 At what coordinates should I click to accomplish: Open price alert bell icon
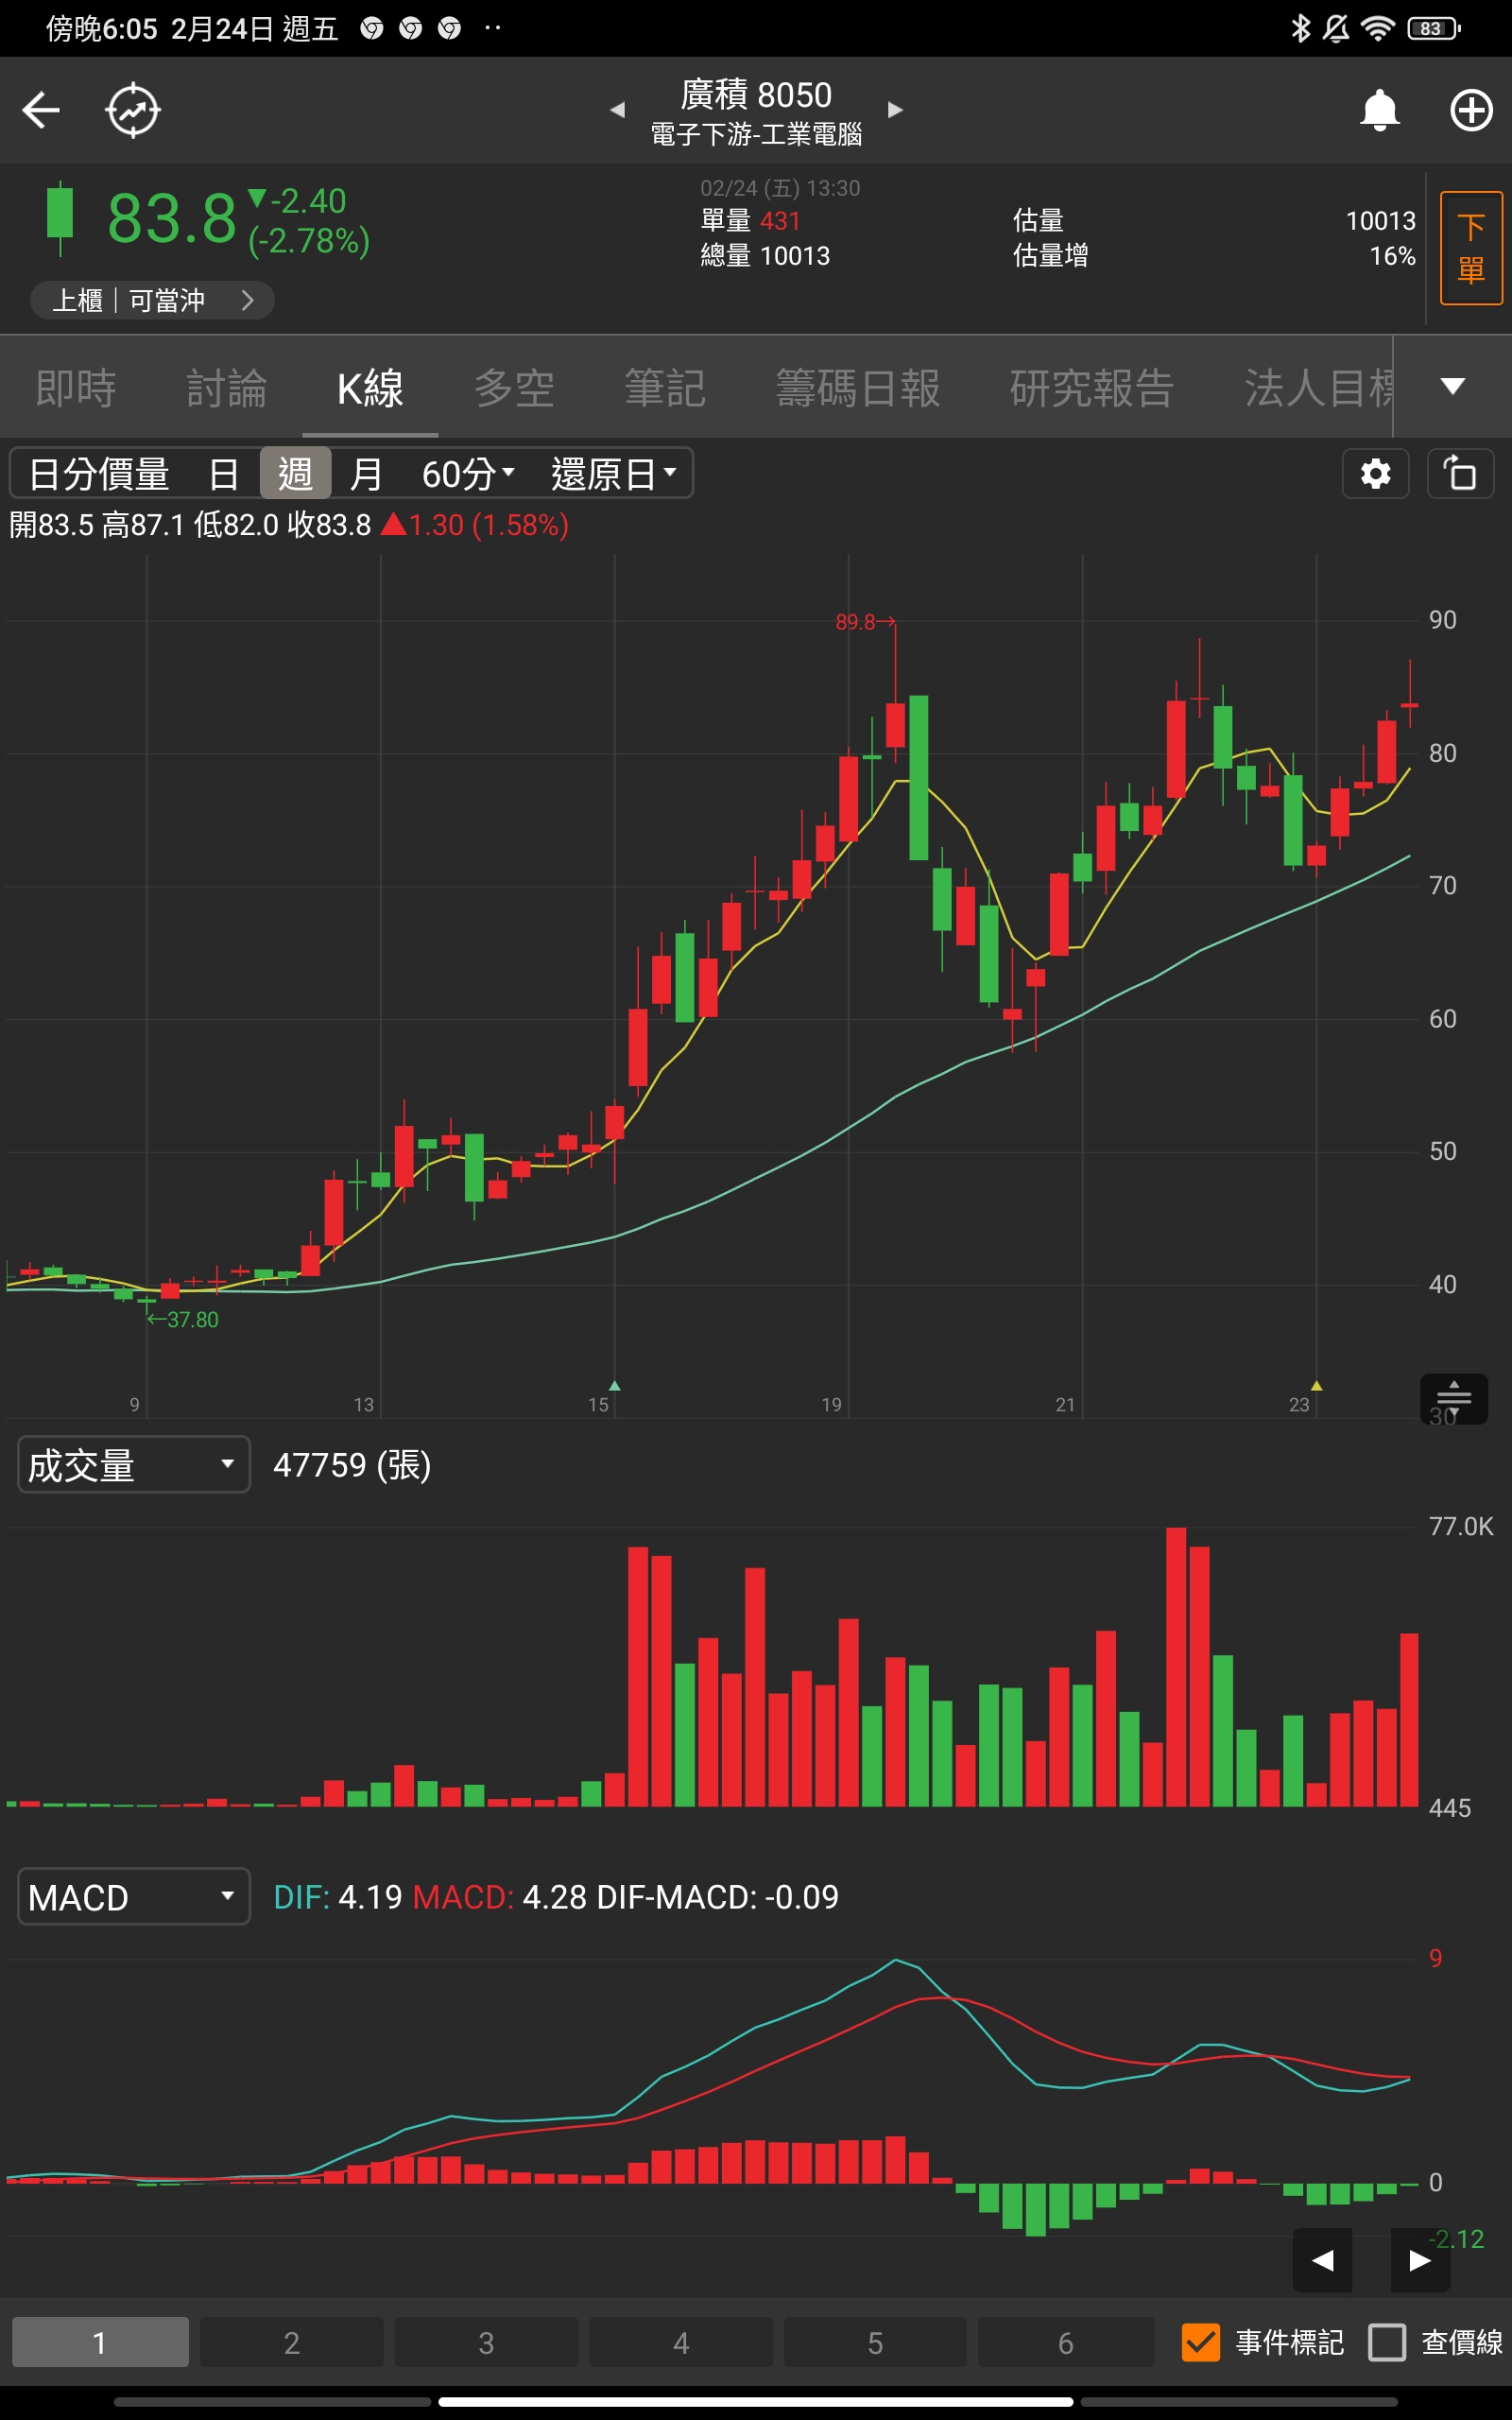1379,110
